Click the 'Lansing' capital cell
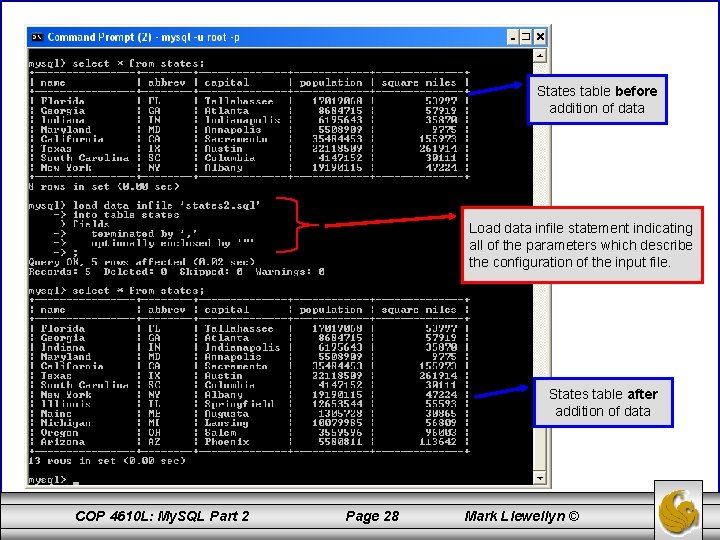This screenshot has width=720, height=540. tap(226, 423)
